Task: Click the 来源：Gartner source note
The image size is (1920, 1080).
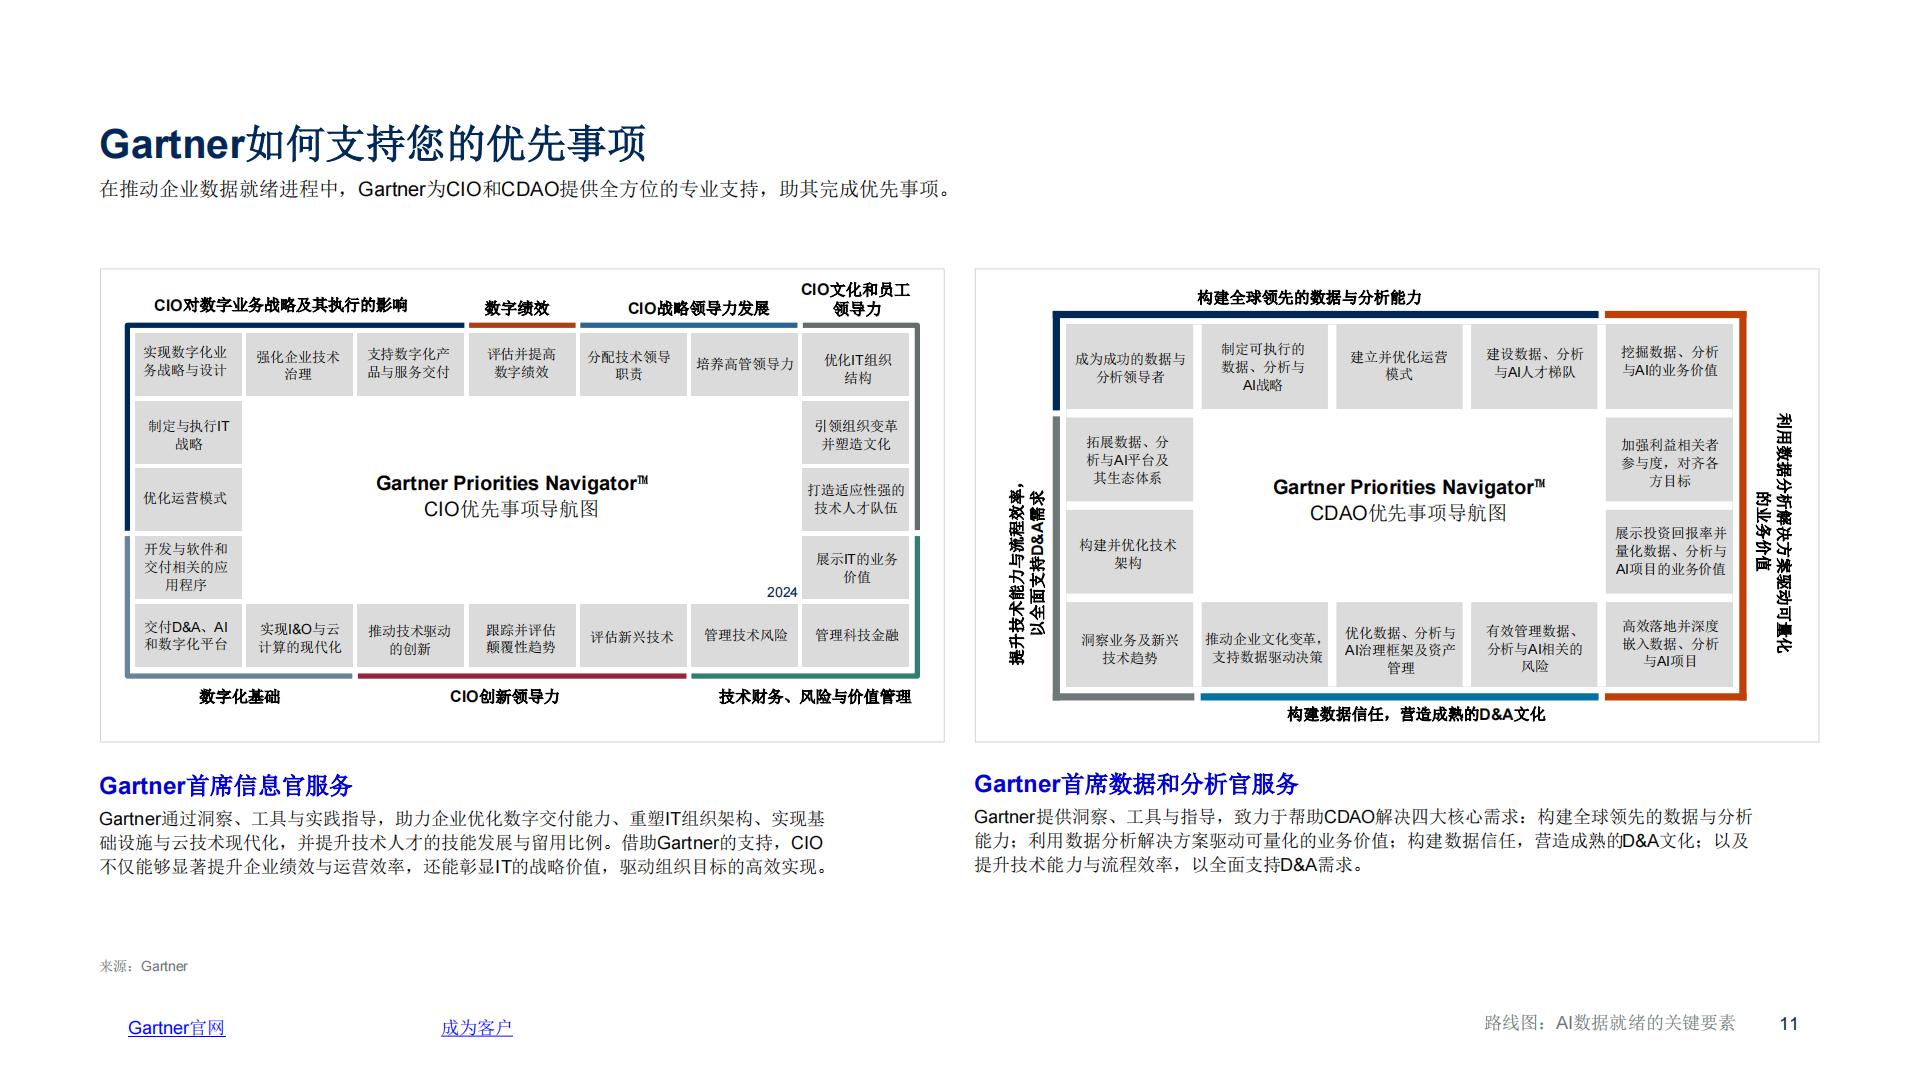Action: click(144, 966)
